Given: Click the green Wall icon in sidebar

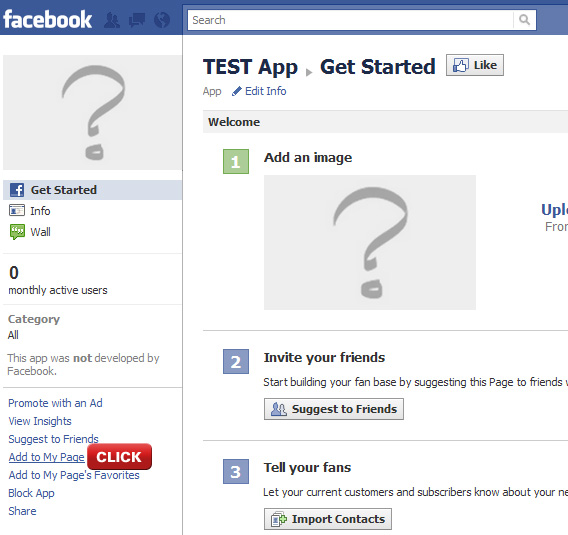Looking at the screenshot, I should (17, 232).
